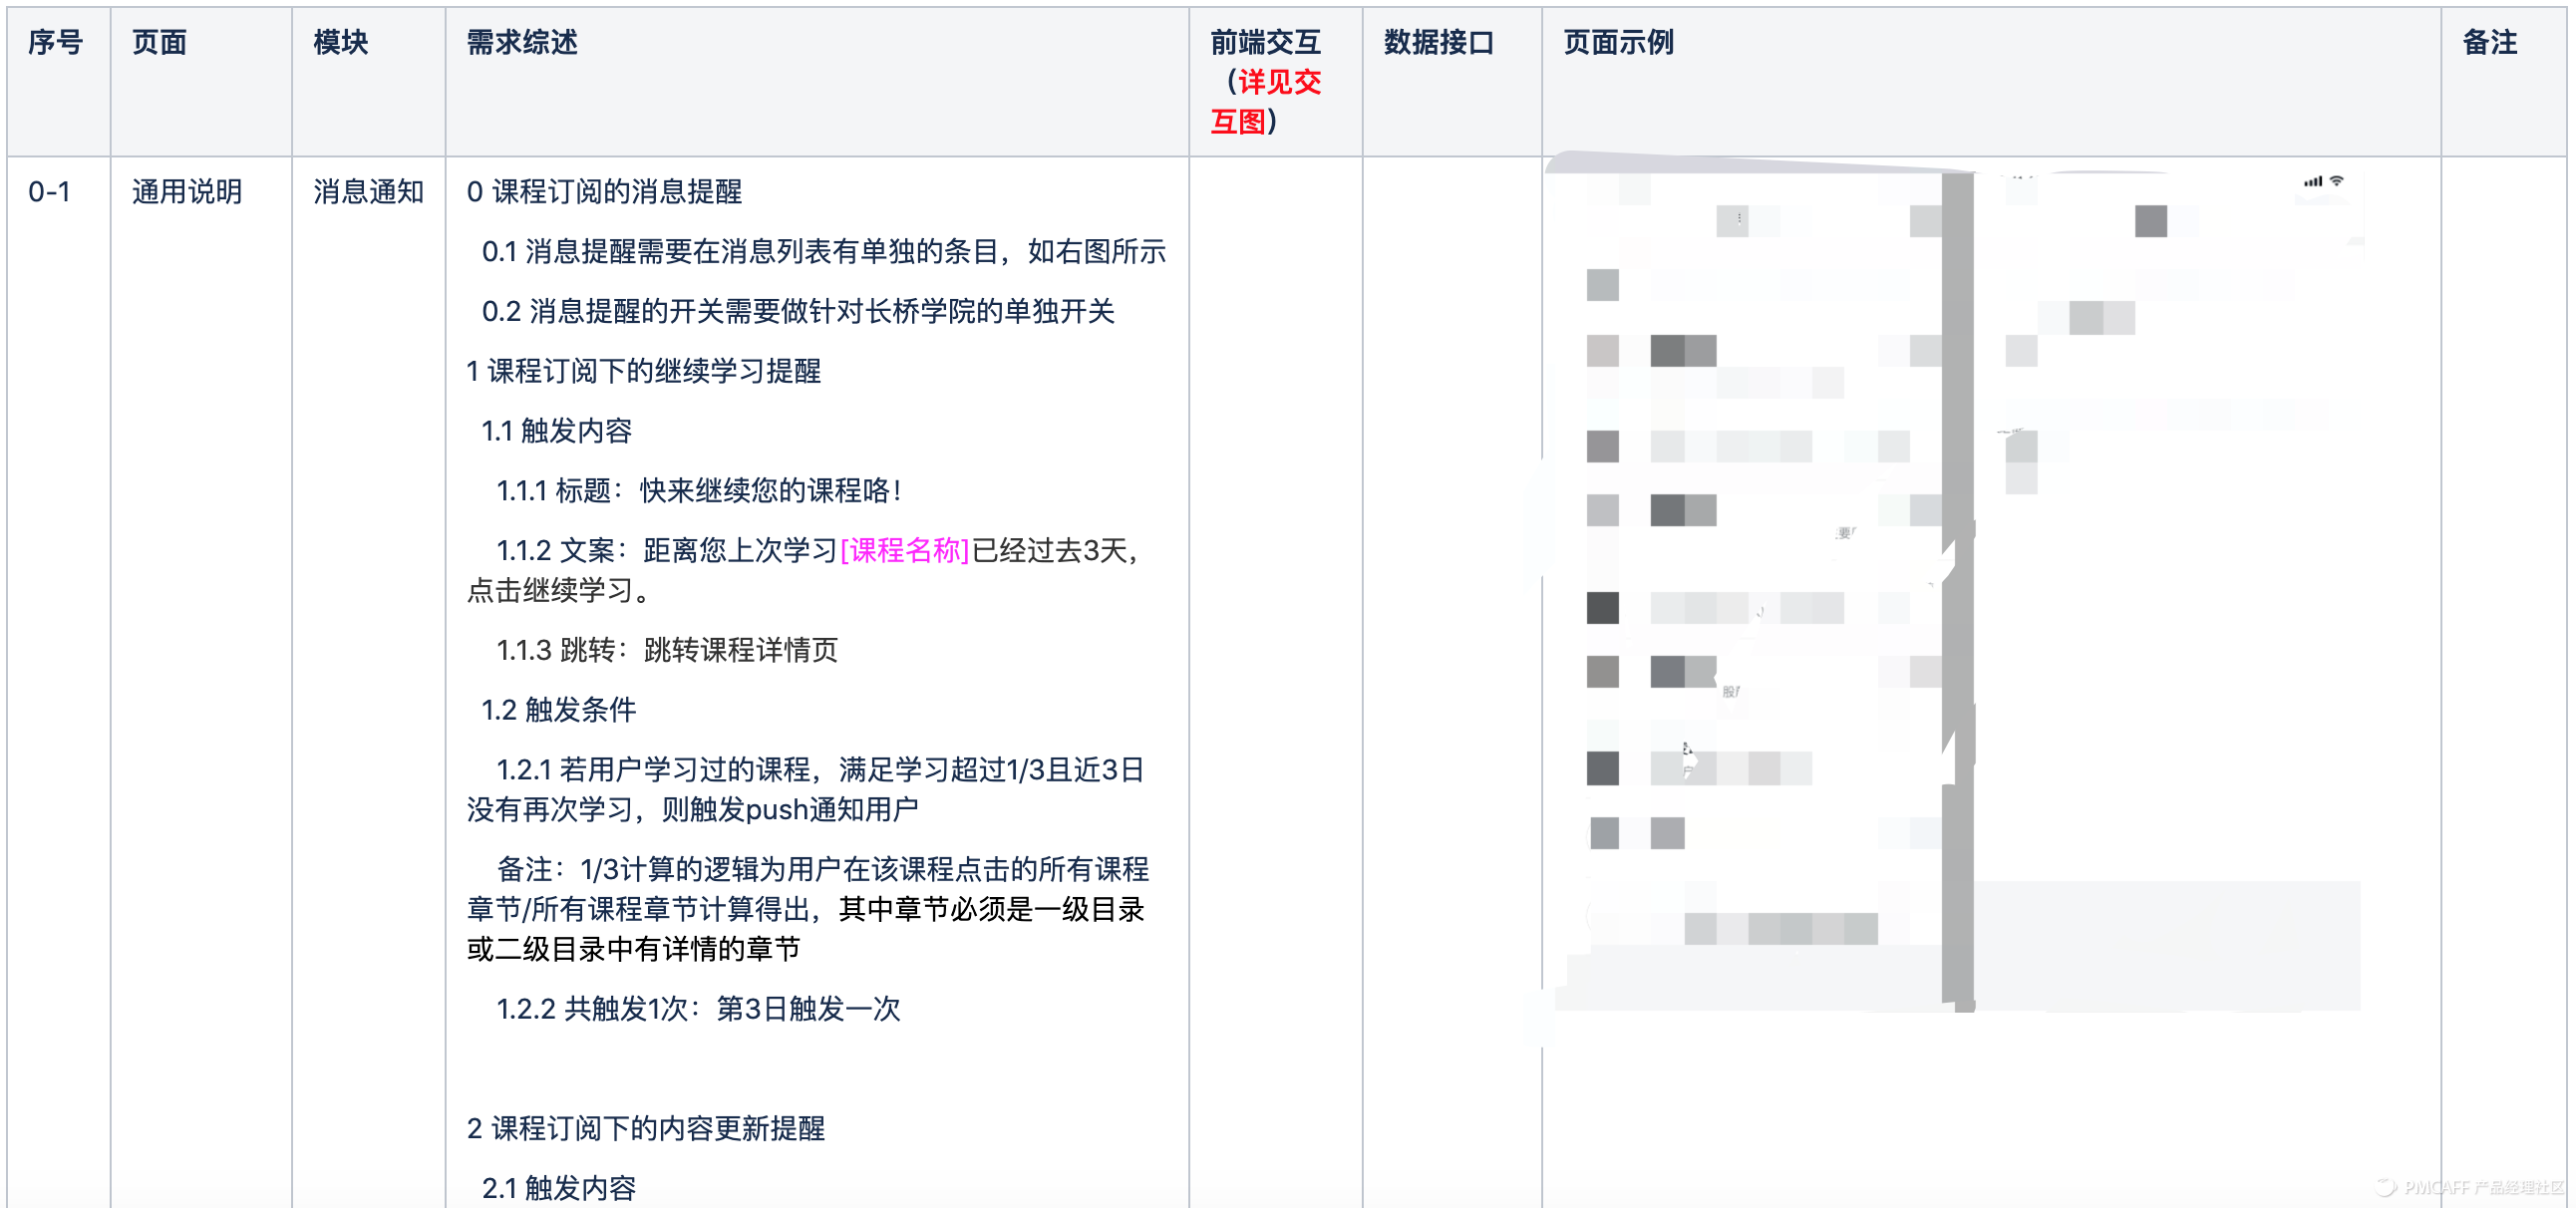Select the row number cell 0-1

(x=49, y=192)
